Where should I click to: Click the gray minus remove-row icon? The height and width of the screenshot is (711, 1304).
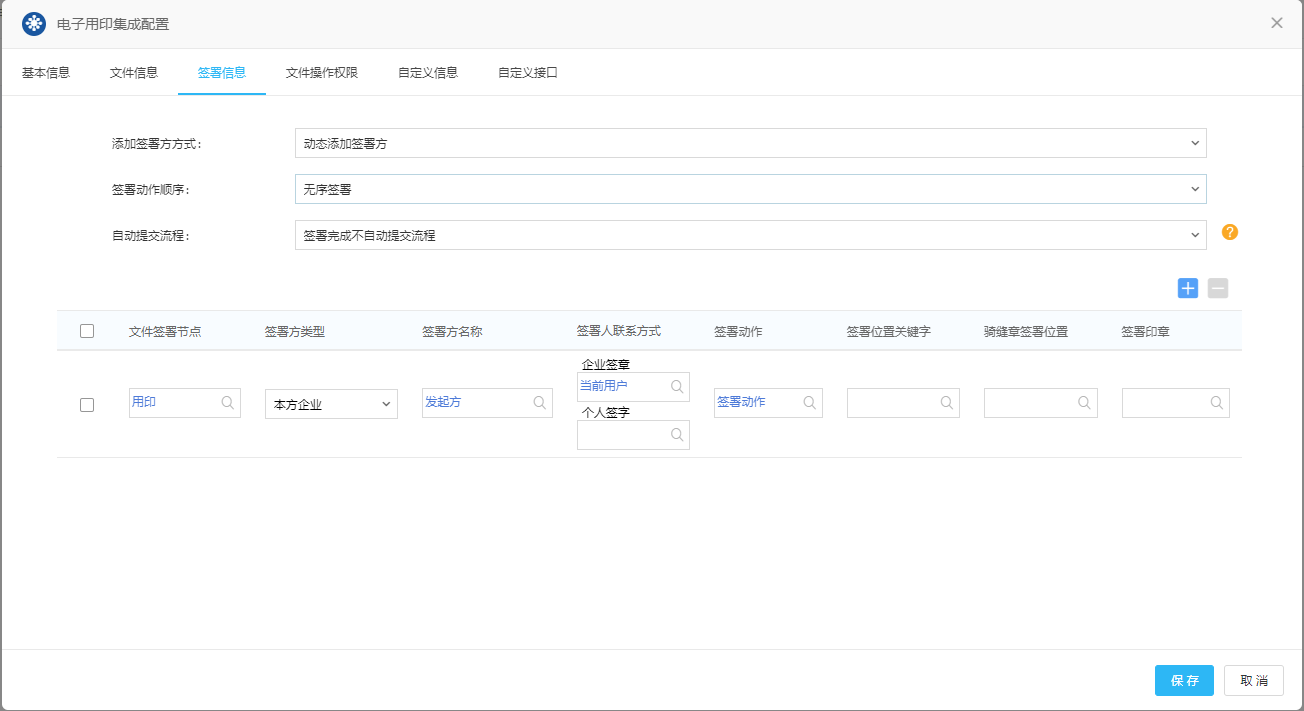click(x=1217, y=288)
